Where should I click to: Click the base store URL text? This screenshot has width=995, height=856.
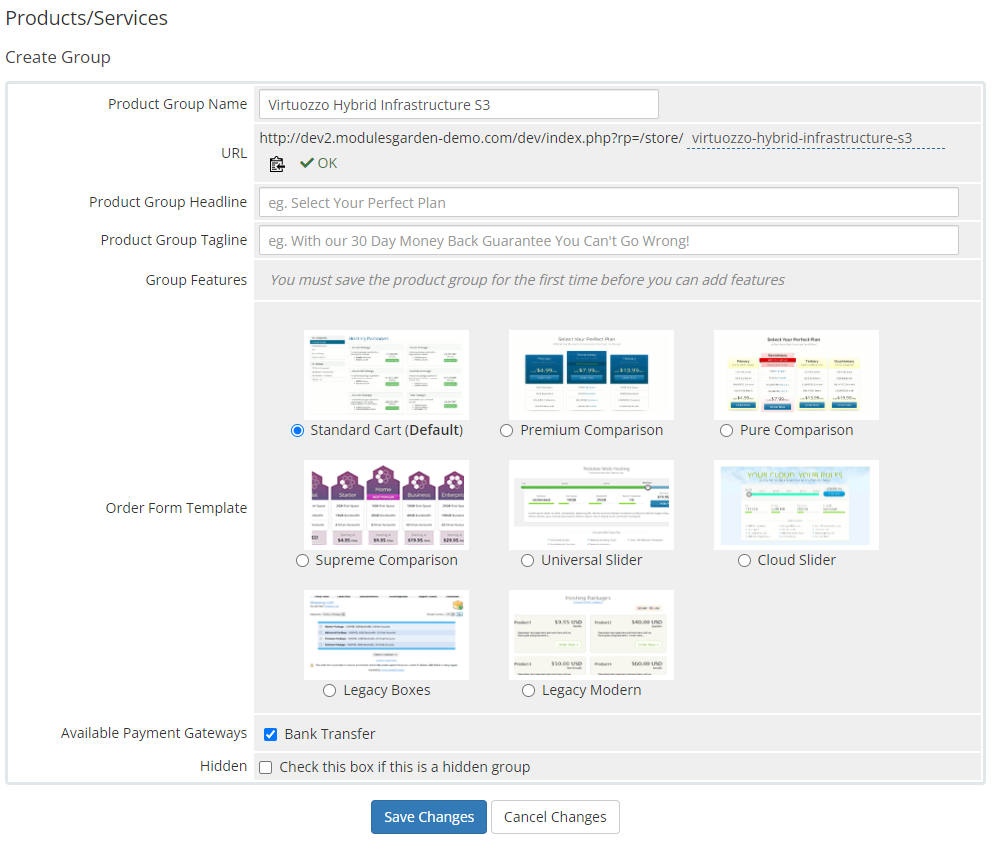471,138
